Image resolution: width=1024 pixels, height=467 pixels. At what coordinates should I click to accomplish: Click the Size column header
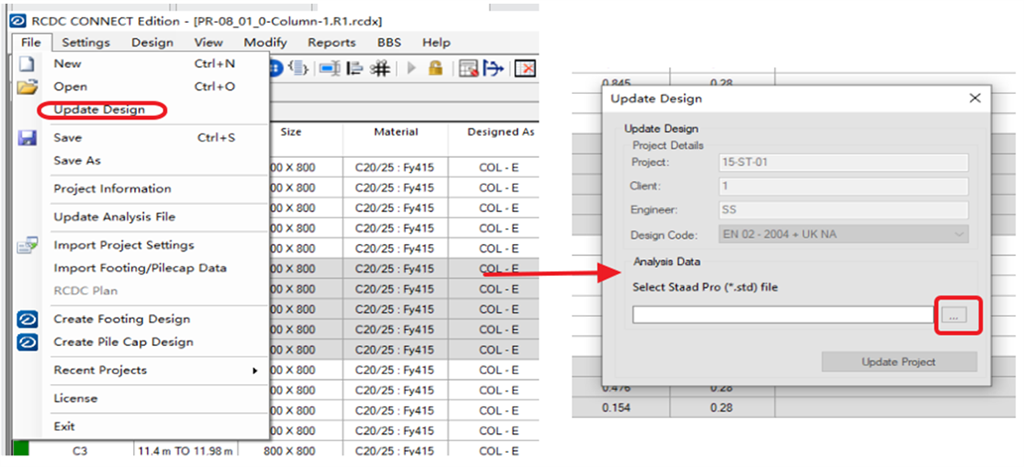291,132
